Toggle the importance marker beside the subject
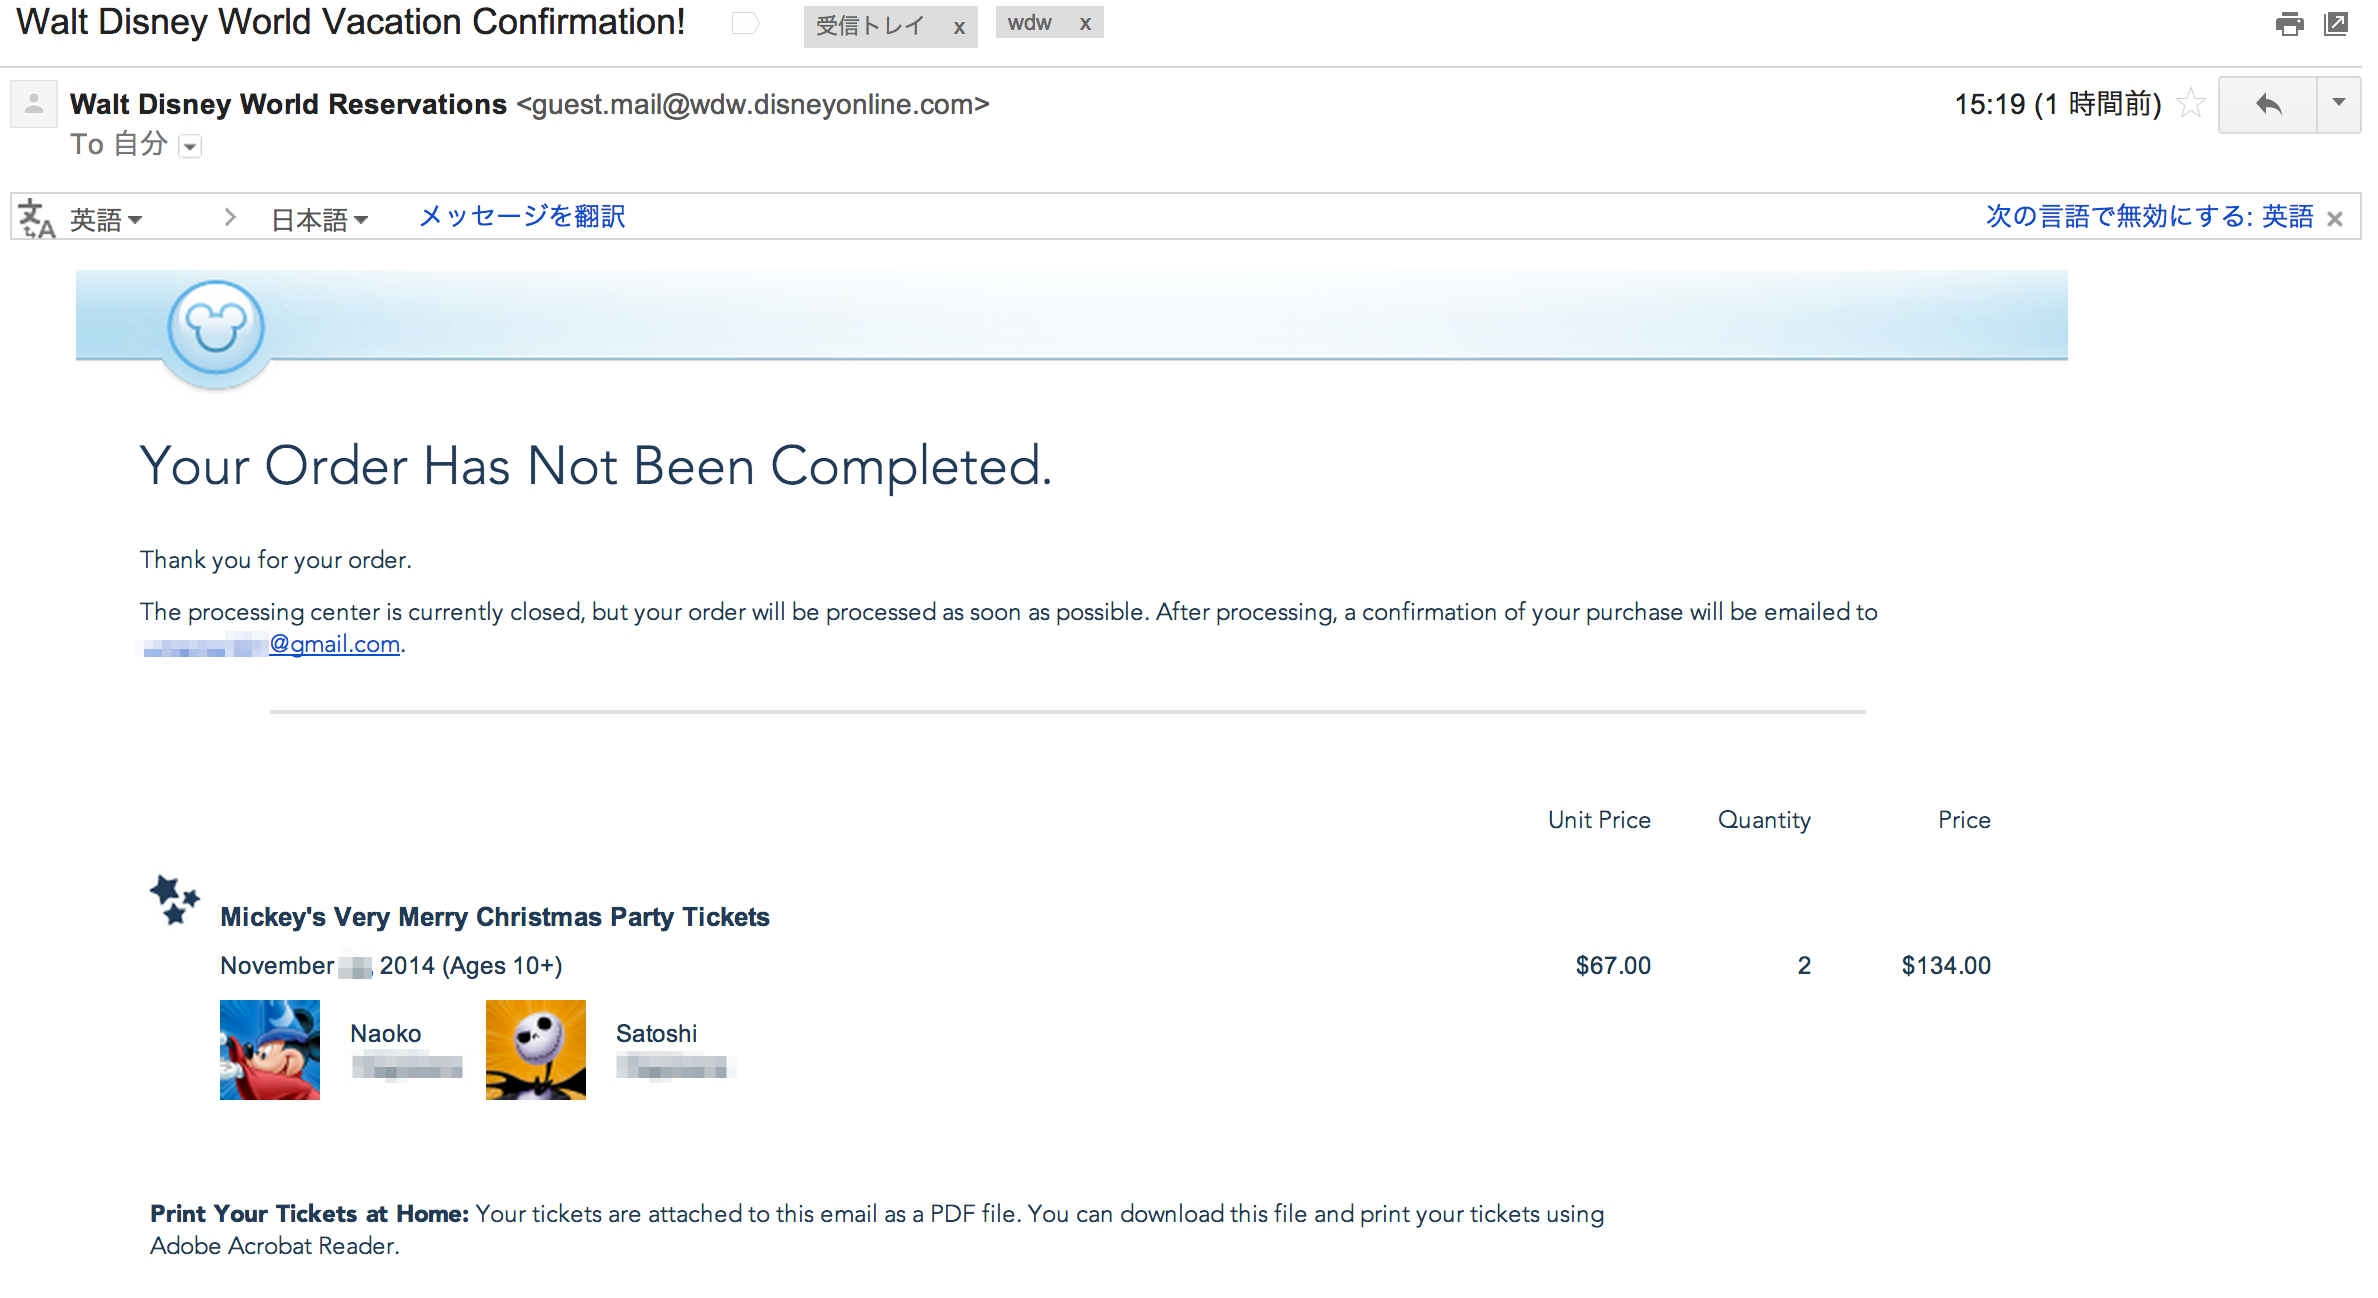The height and width of the screenshot is (1298, 2378). [745, 23]
